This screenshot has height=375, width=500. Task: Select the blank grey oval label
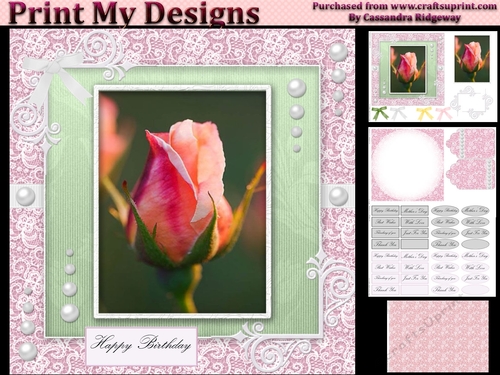tap(475, 244)
